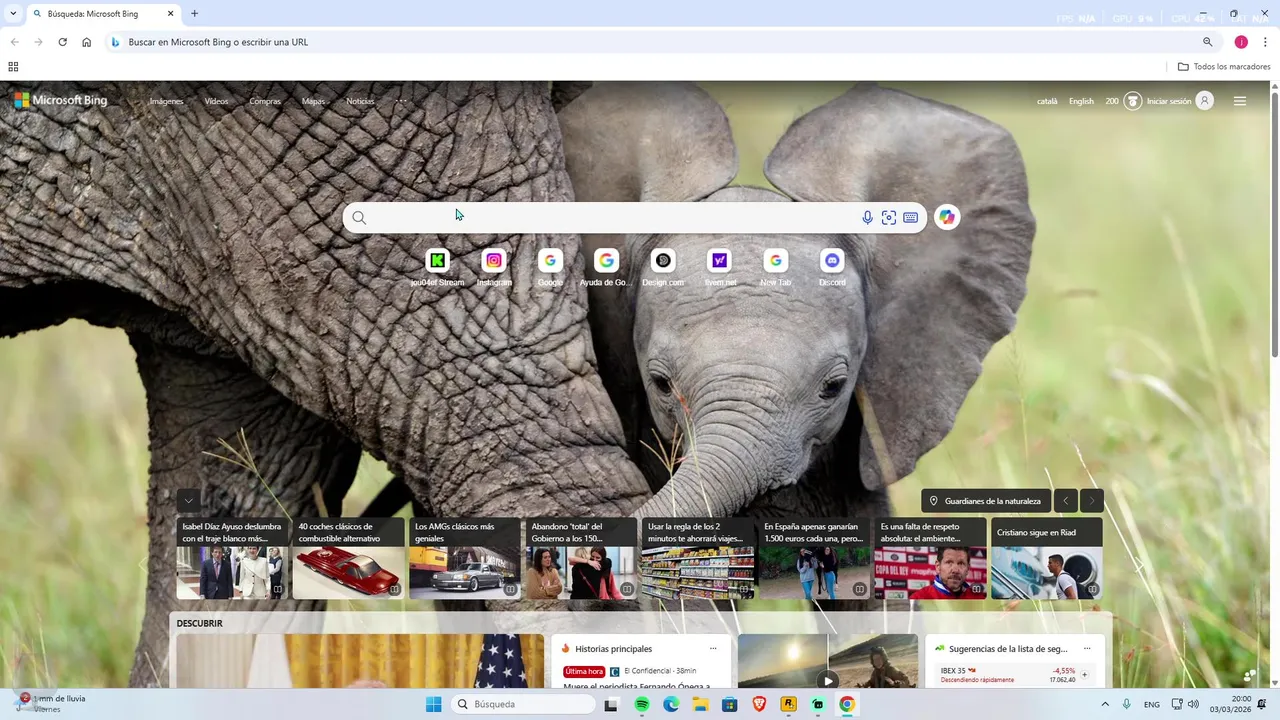Open 40 coches clásicos news card

click(348, 558)
